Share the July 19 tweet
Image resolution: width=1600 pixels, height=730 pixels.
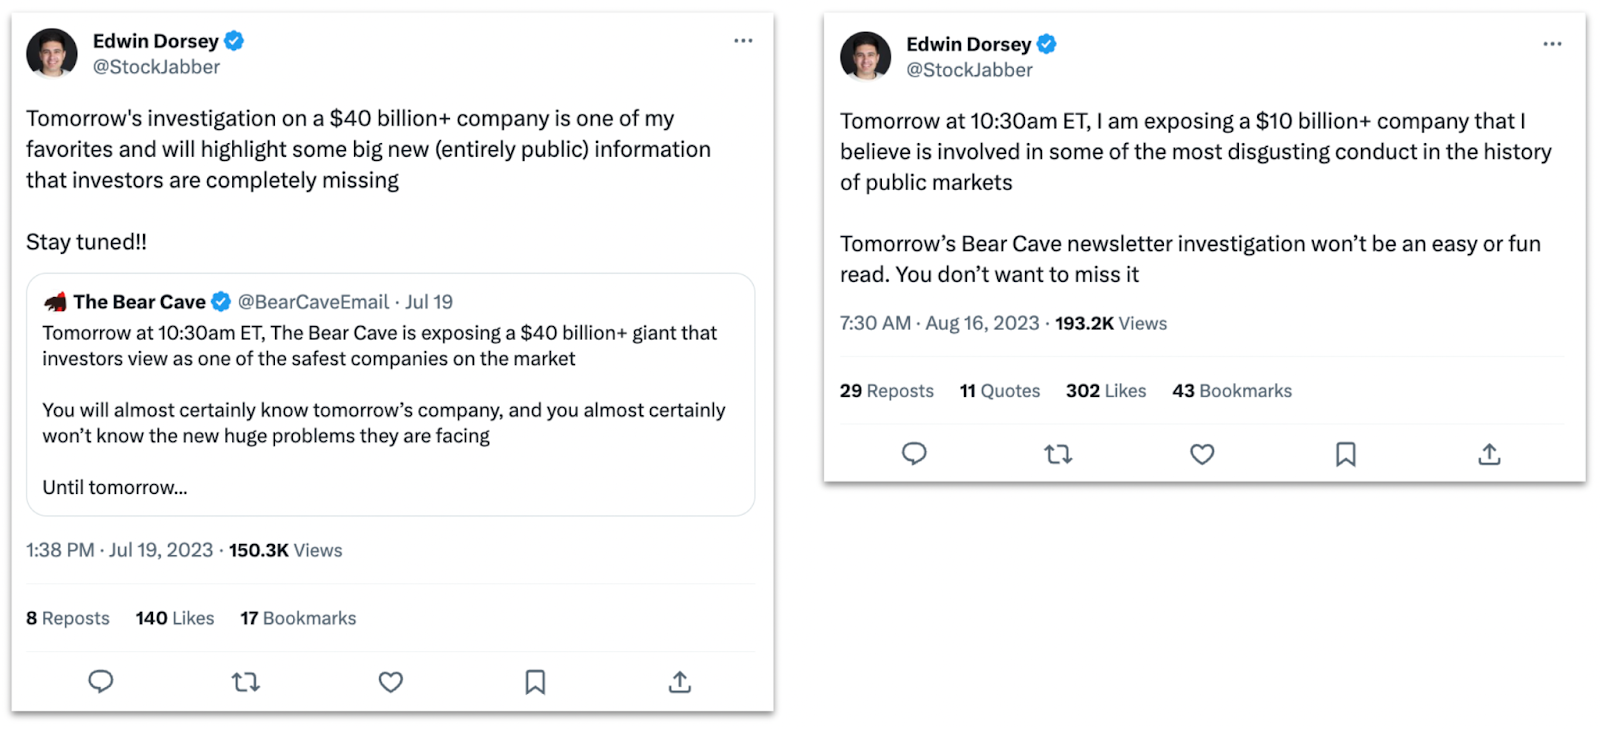[680, 682]
